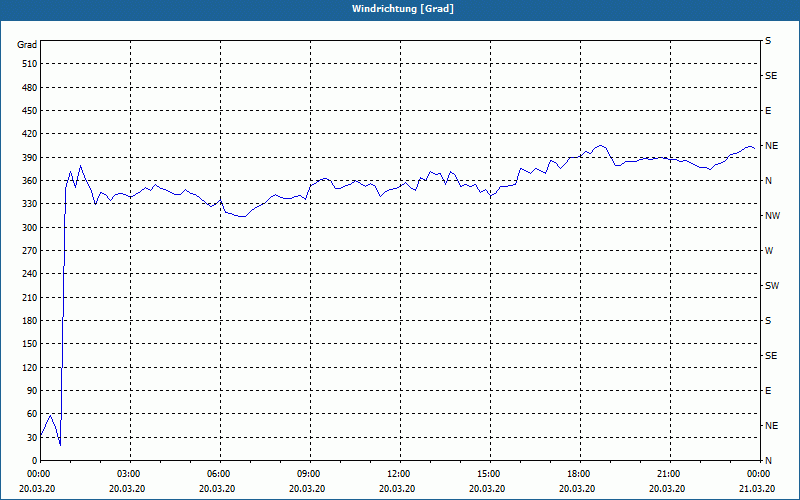Click the SW compass label
This screenshot has width=800, height=500.
pyautogui.click(x=772, y=286)
